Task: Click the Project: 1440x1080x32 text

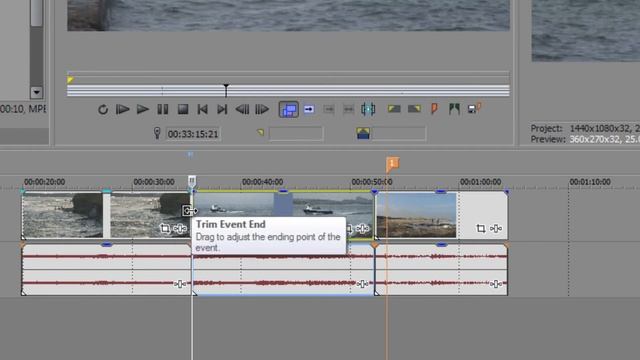Action: point(585,128)
